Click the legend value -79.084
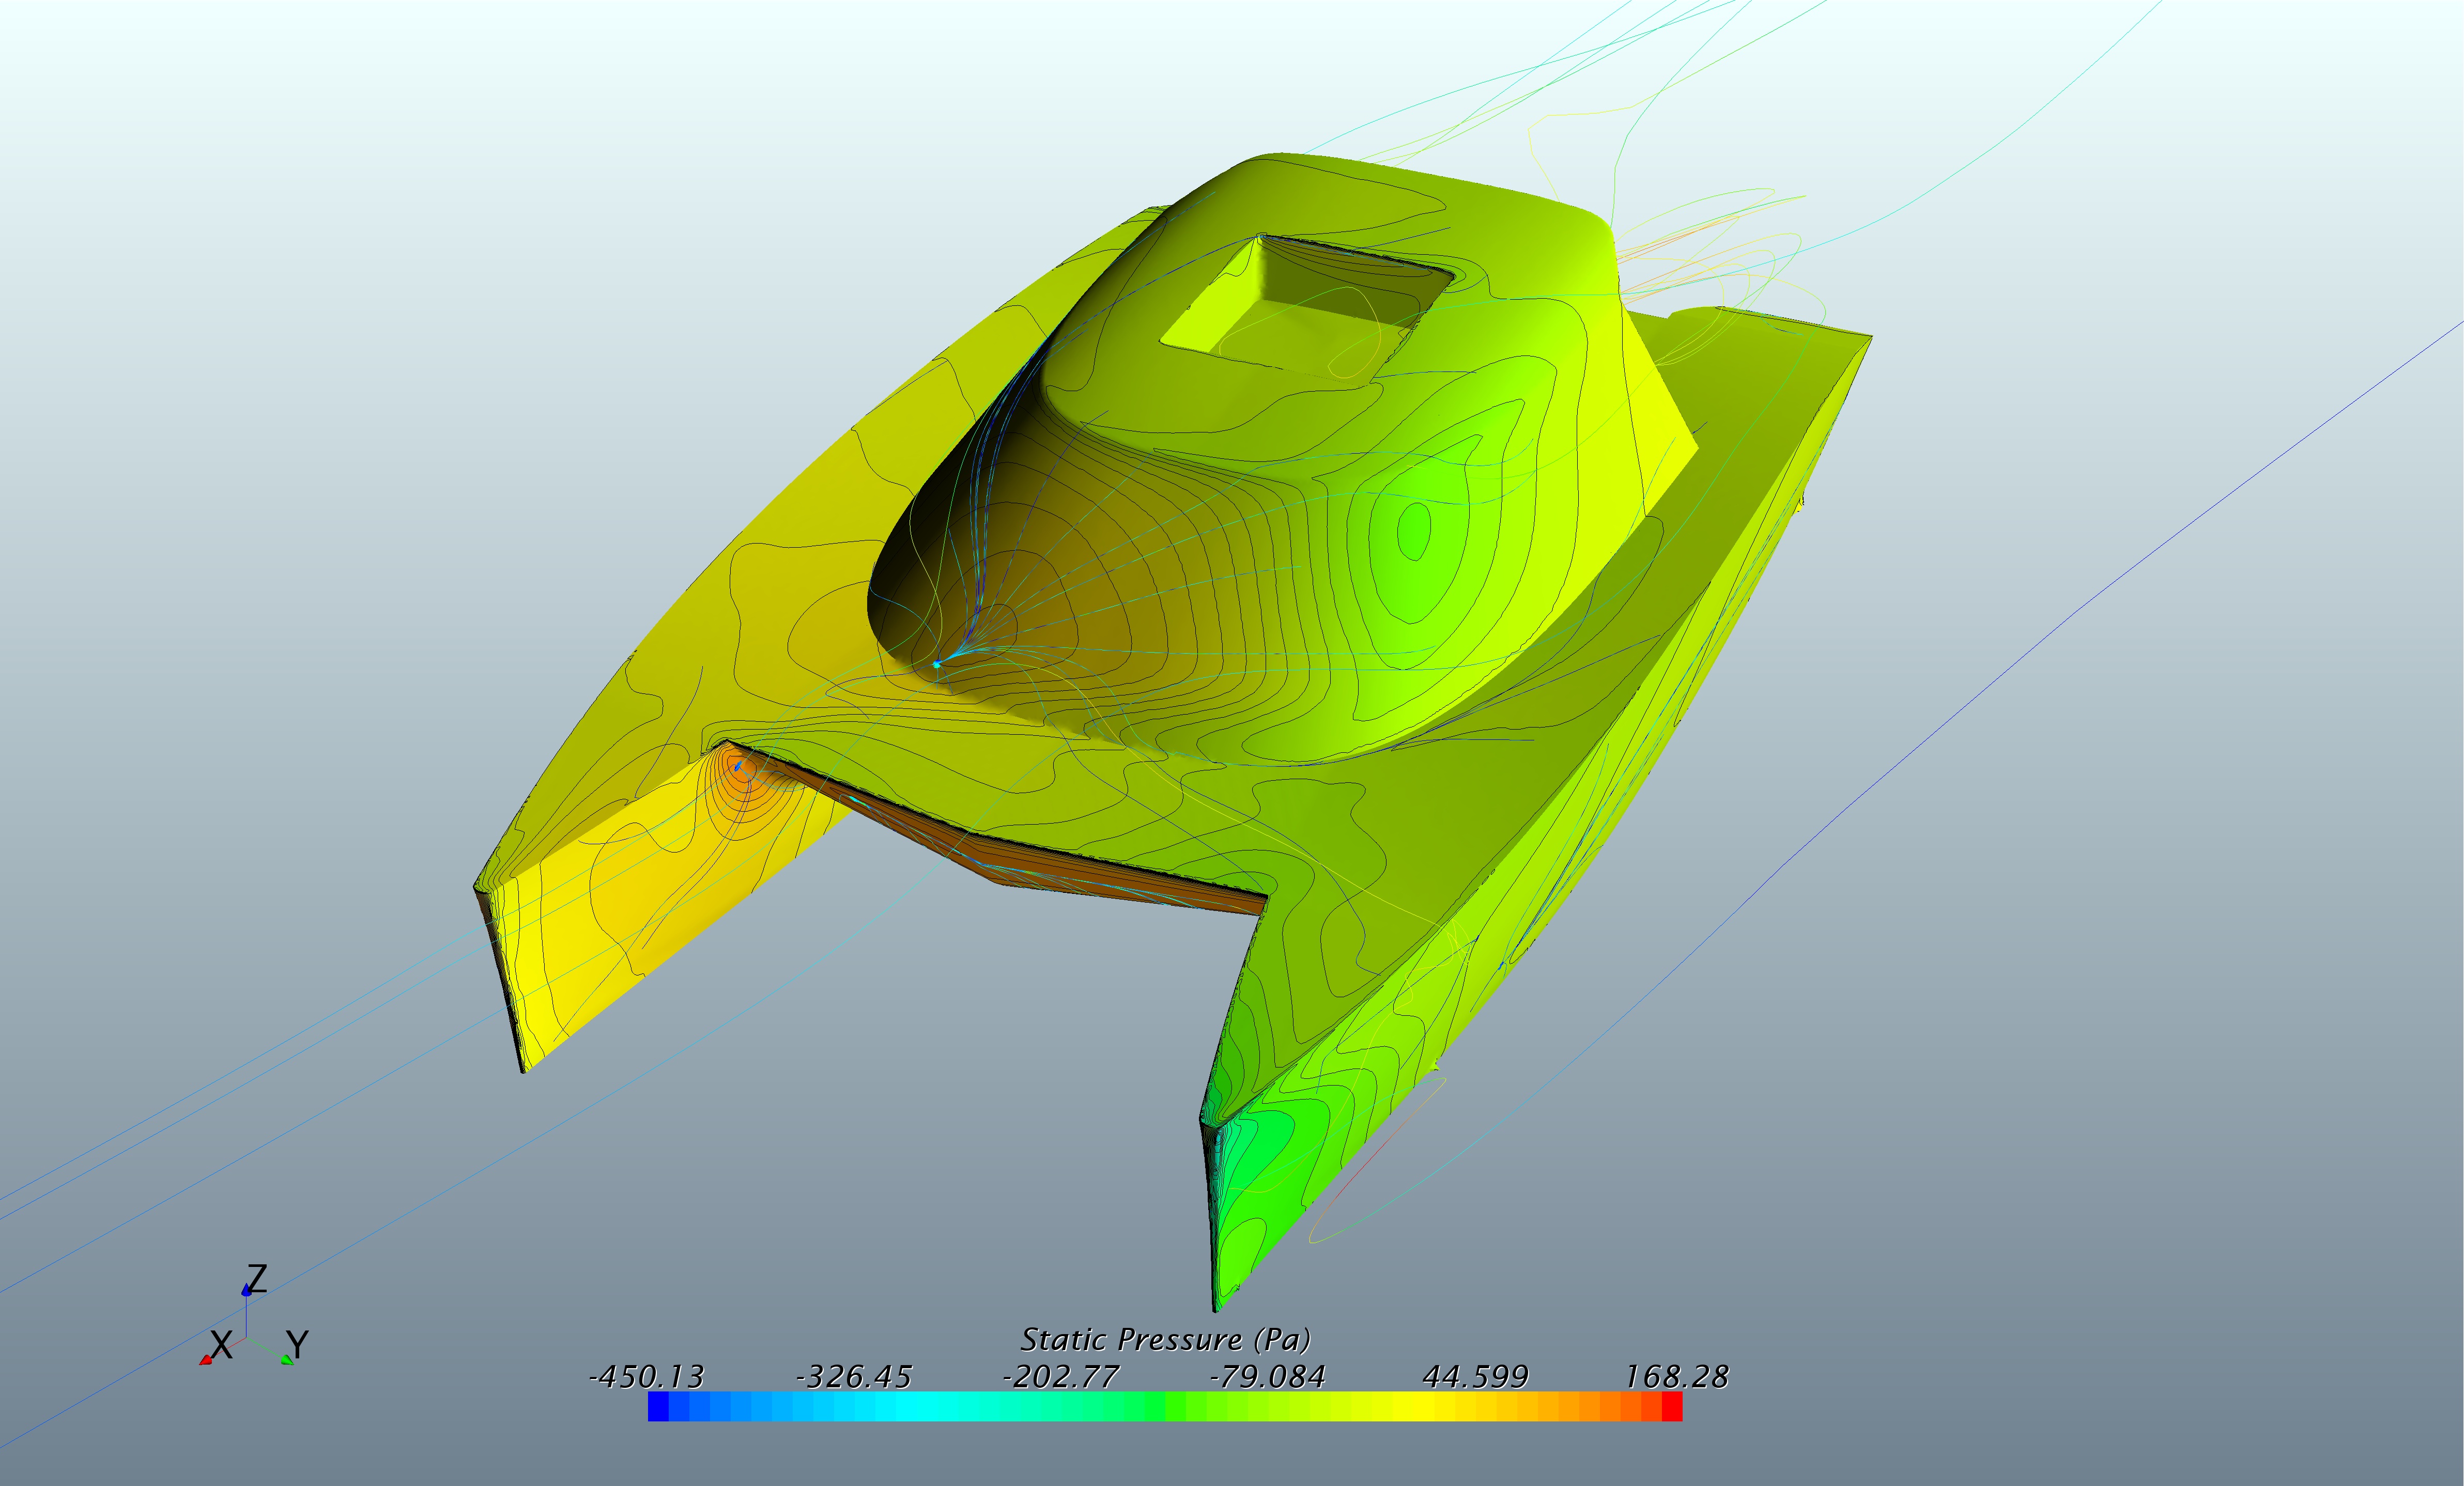This screenshot has width=2464, height=1486. click(1268, 1377)
